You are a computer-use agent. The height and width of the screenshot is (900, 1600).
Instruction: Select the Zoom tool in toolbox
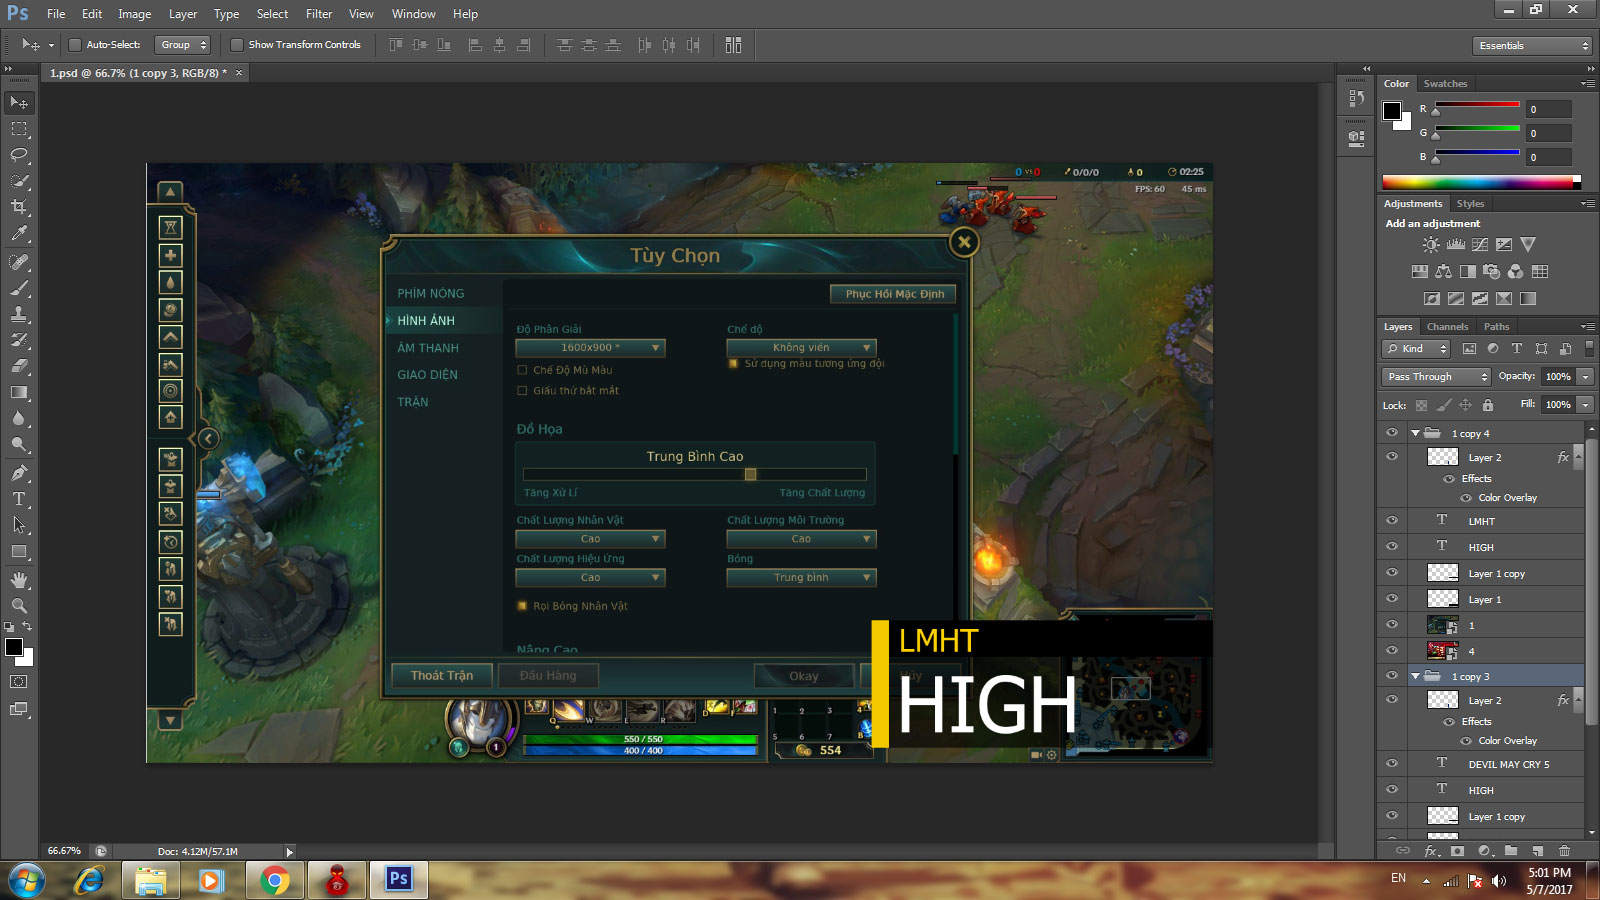point(19,606)
